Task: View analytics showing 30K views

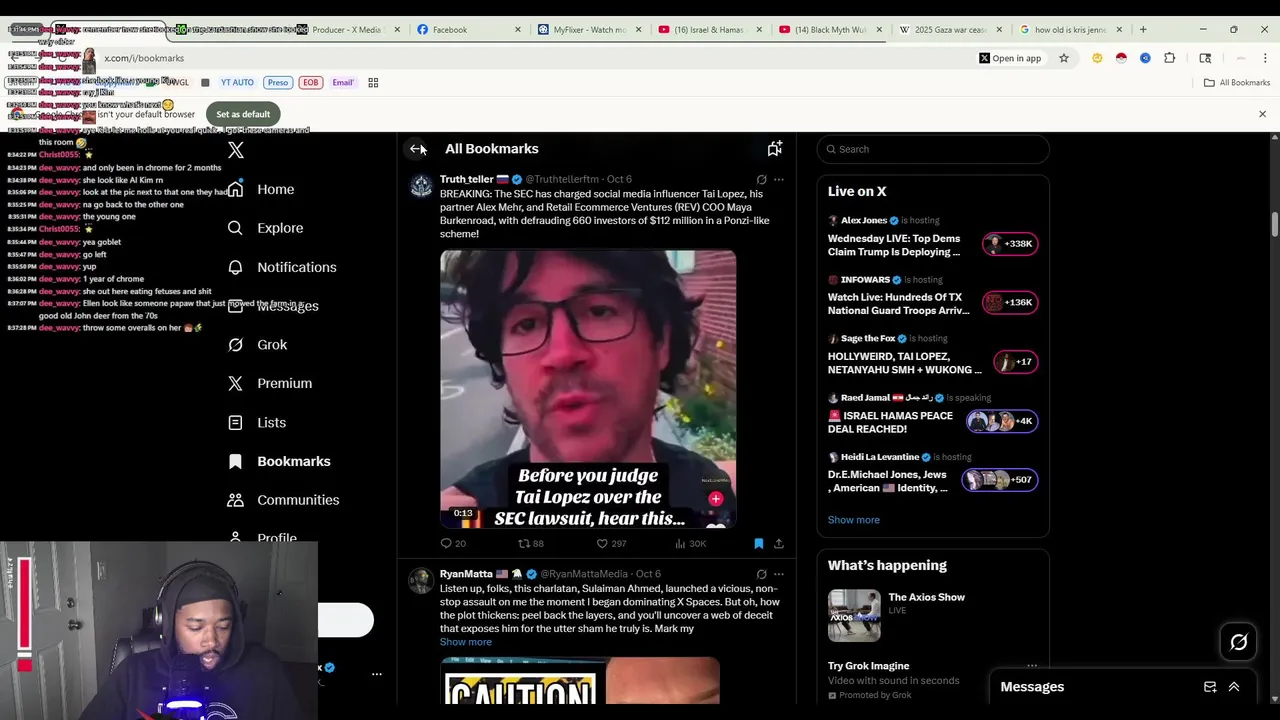Action: pos(690,543)
